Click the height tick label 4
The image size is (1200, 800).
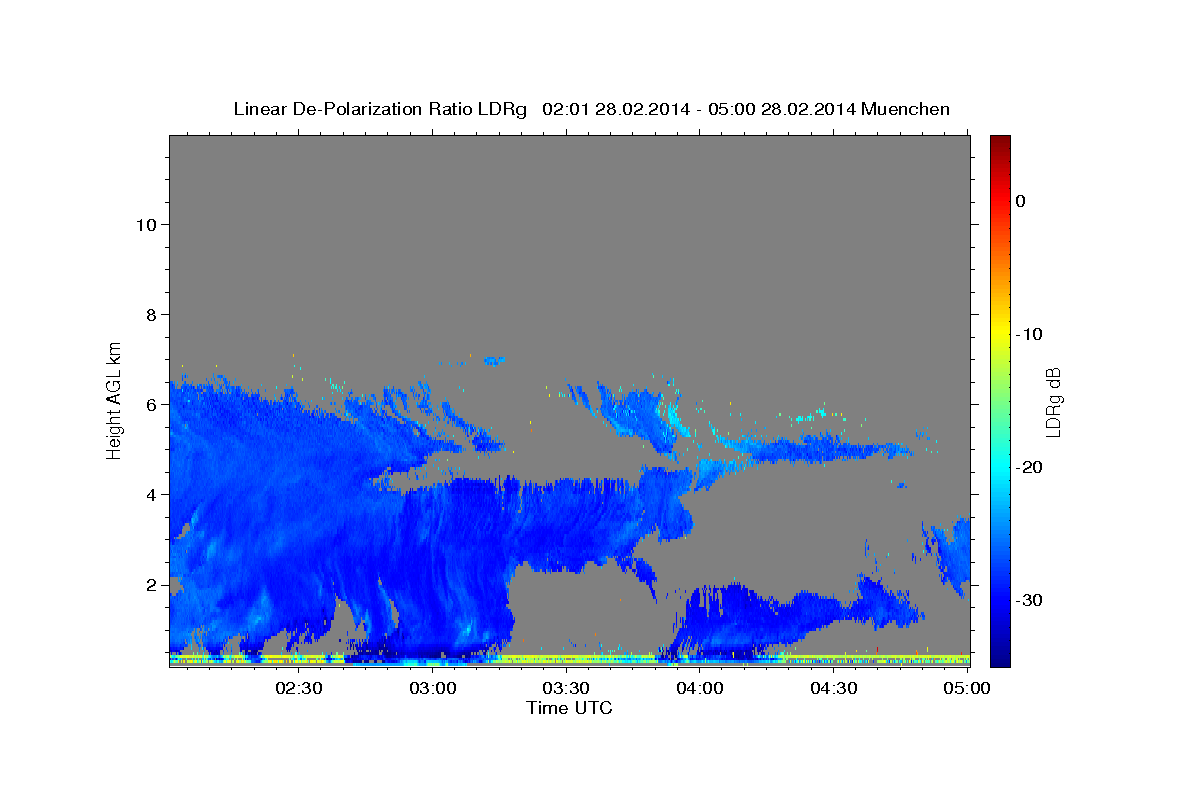point(152,495)
